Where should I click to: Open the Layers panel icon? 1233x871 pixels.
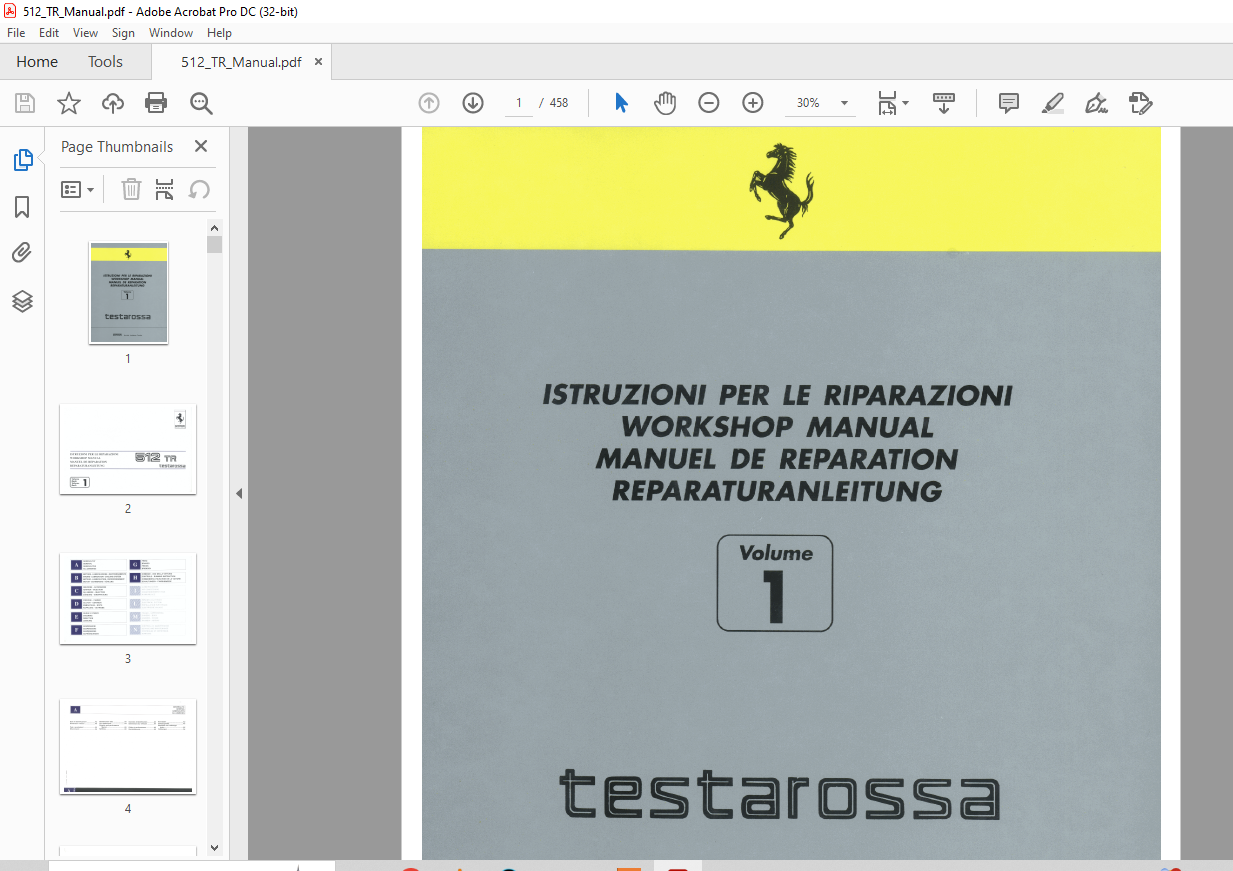(22, 301)
